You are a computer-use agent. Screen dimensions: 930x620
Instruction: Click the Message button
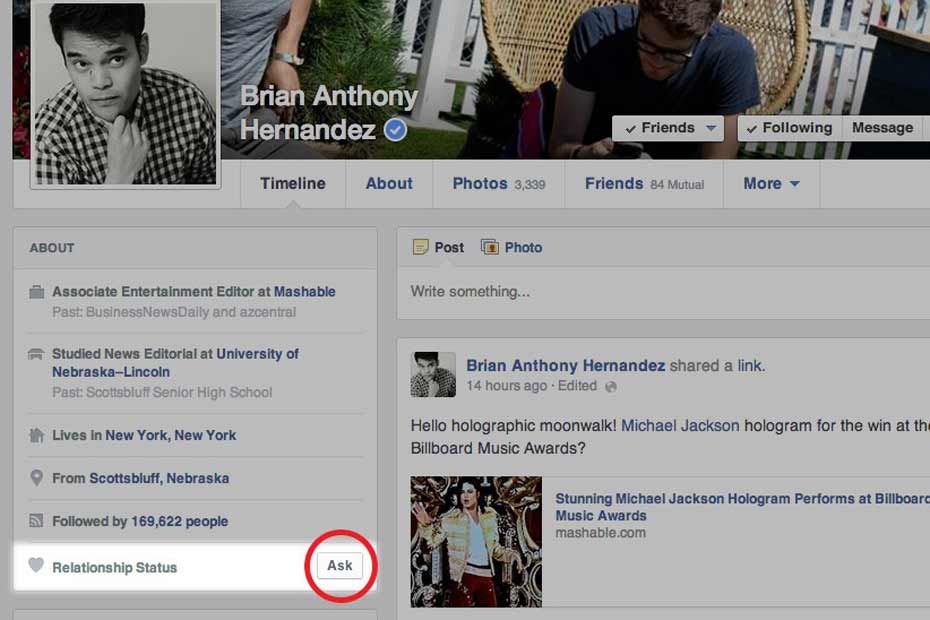[882, 128]
